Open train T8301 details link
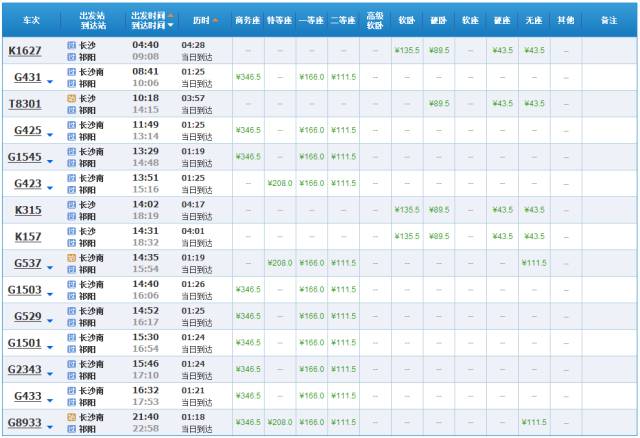 pos(25,104)
